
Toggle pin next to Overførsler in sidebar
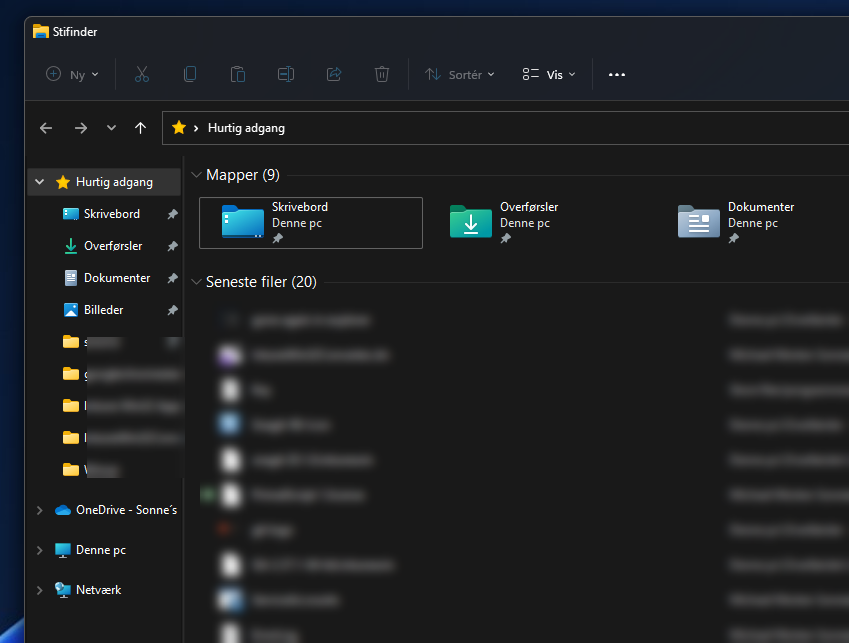point(172,246)
